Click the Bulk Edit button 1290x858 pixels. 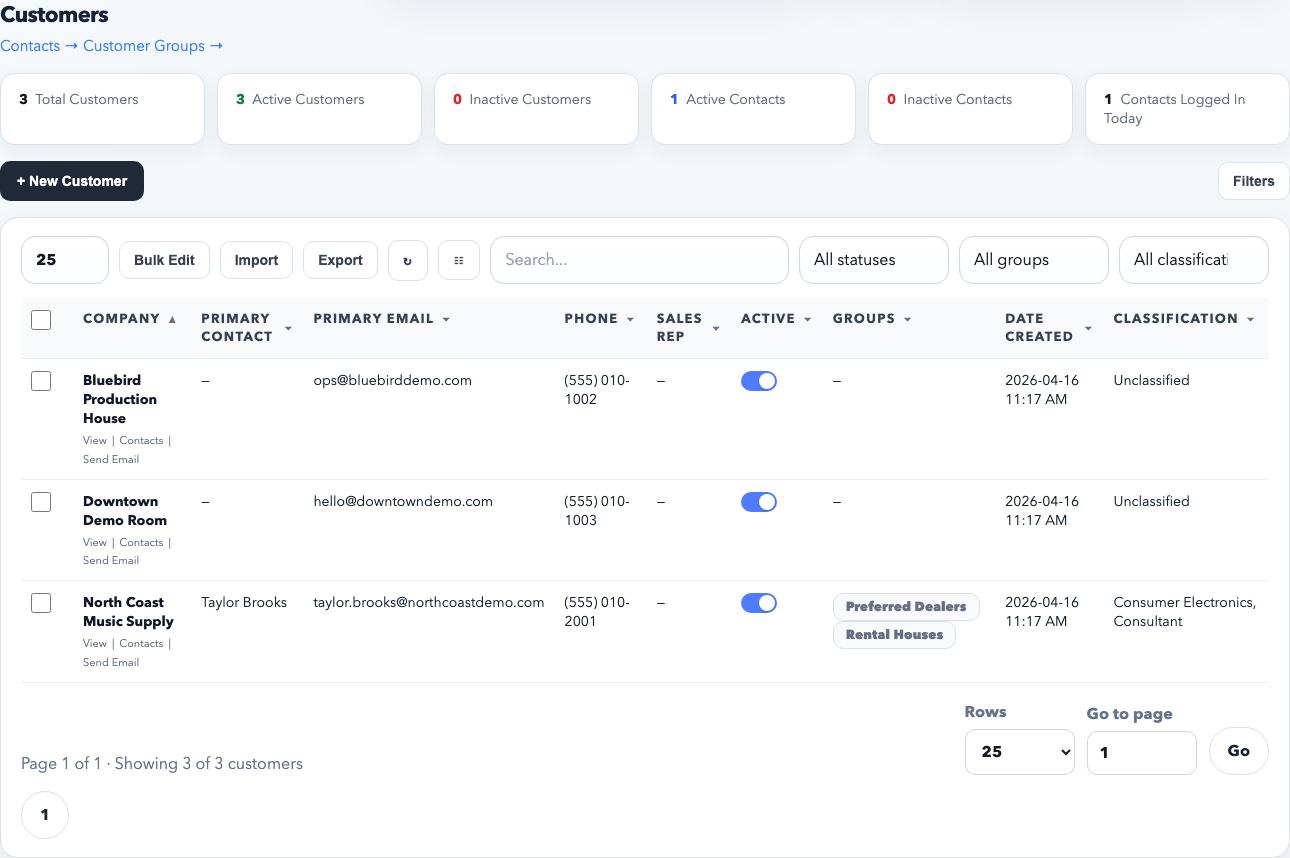164,260
